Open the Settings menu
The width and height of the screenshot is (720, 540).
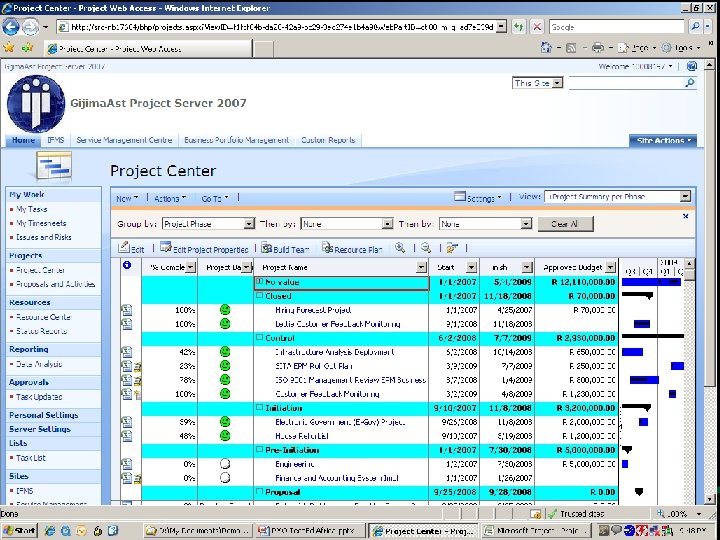[478, 198]
